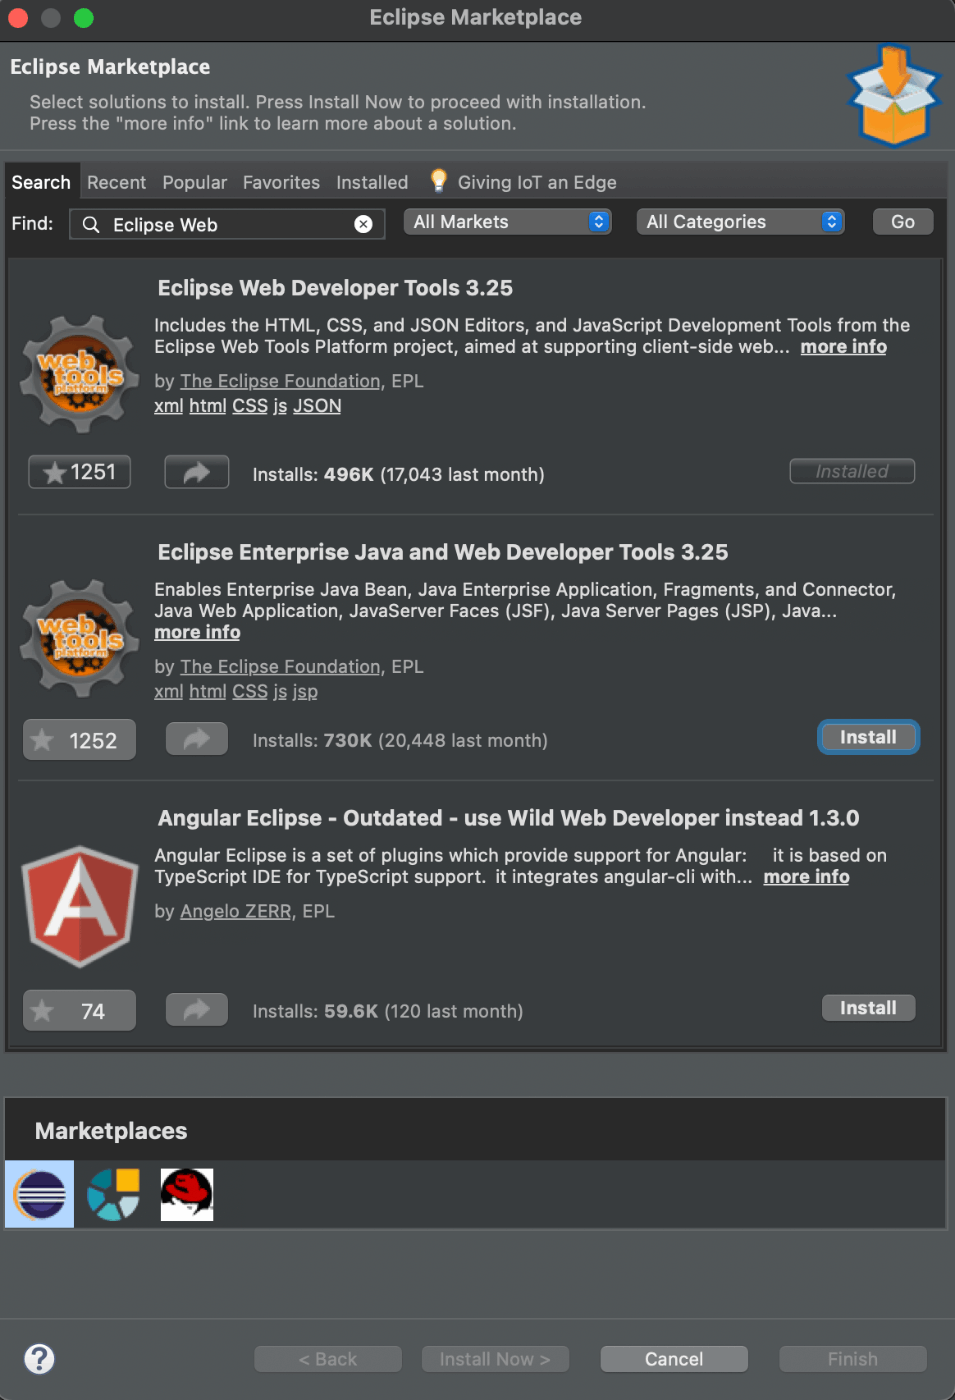Open Eclipse Foundation link under Web Developer Tools

tap(280, 381)
